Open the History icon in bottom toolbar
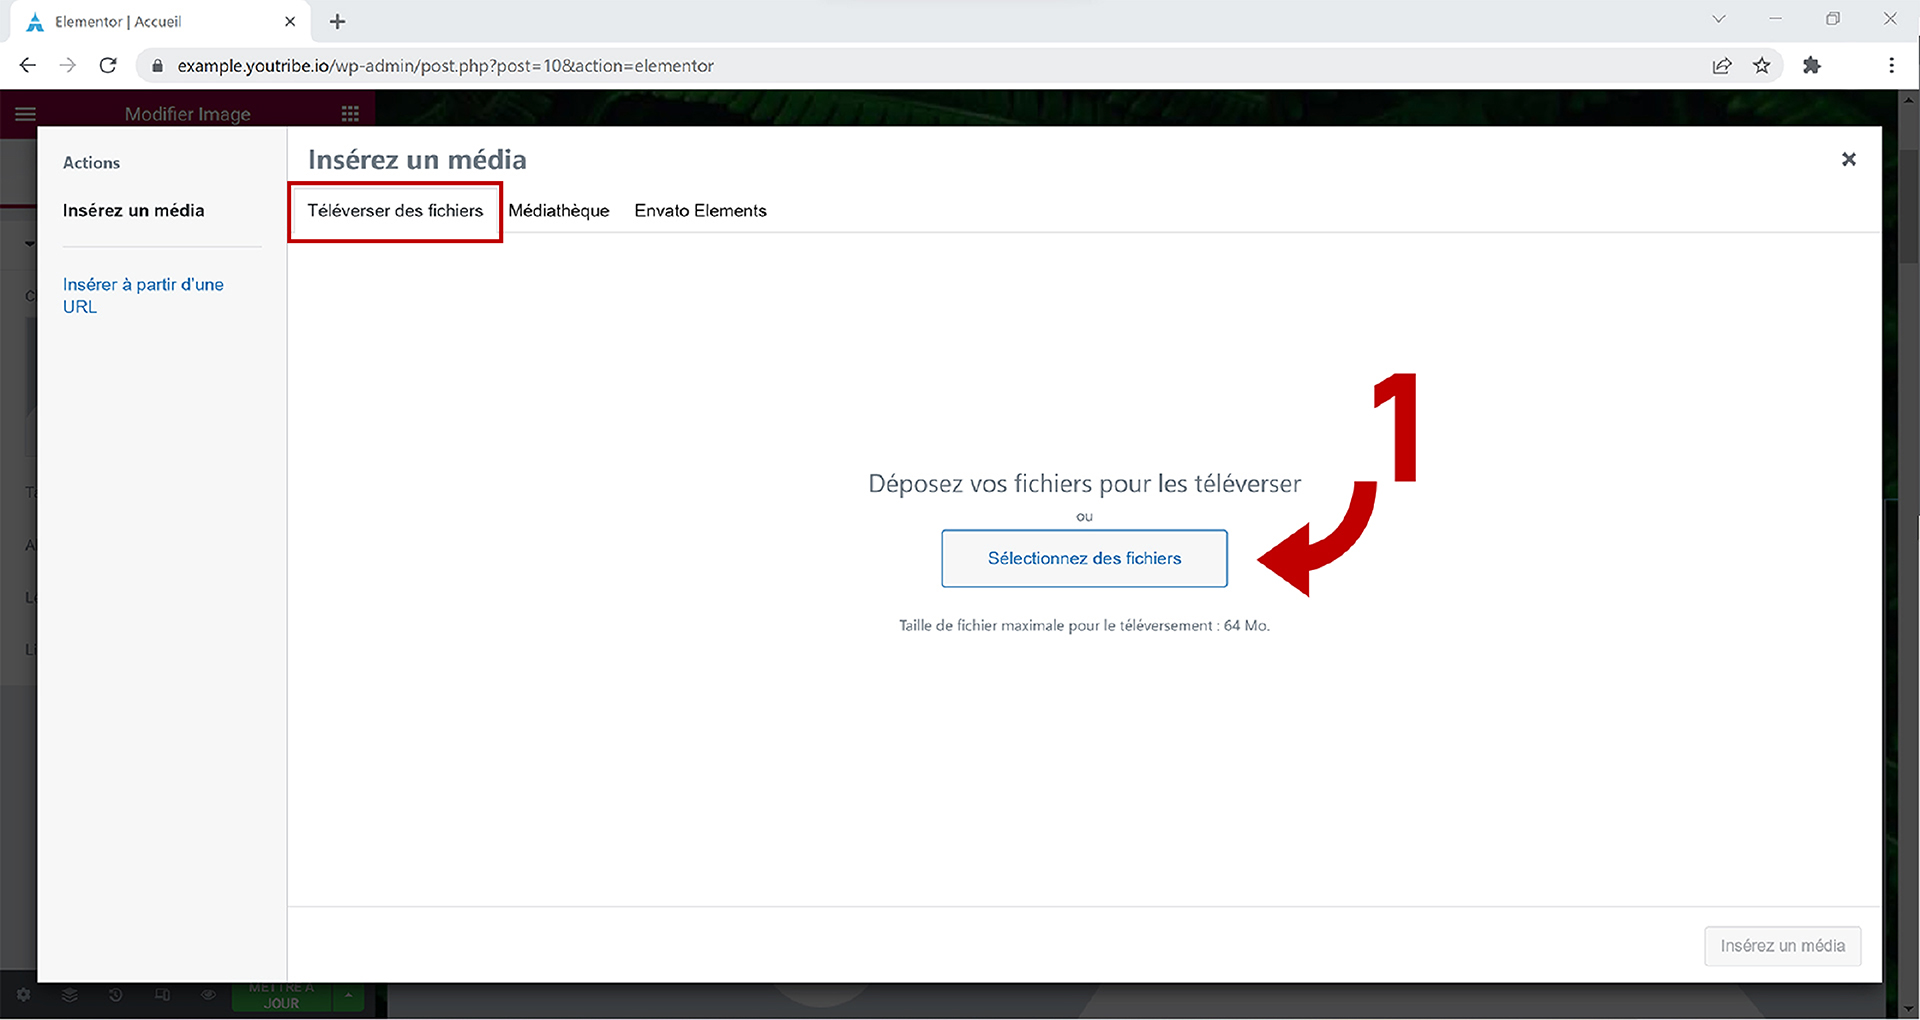The height and width of the screenshot is (1020, 1920). (116, 995)
